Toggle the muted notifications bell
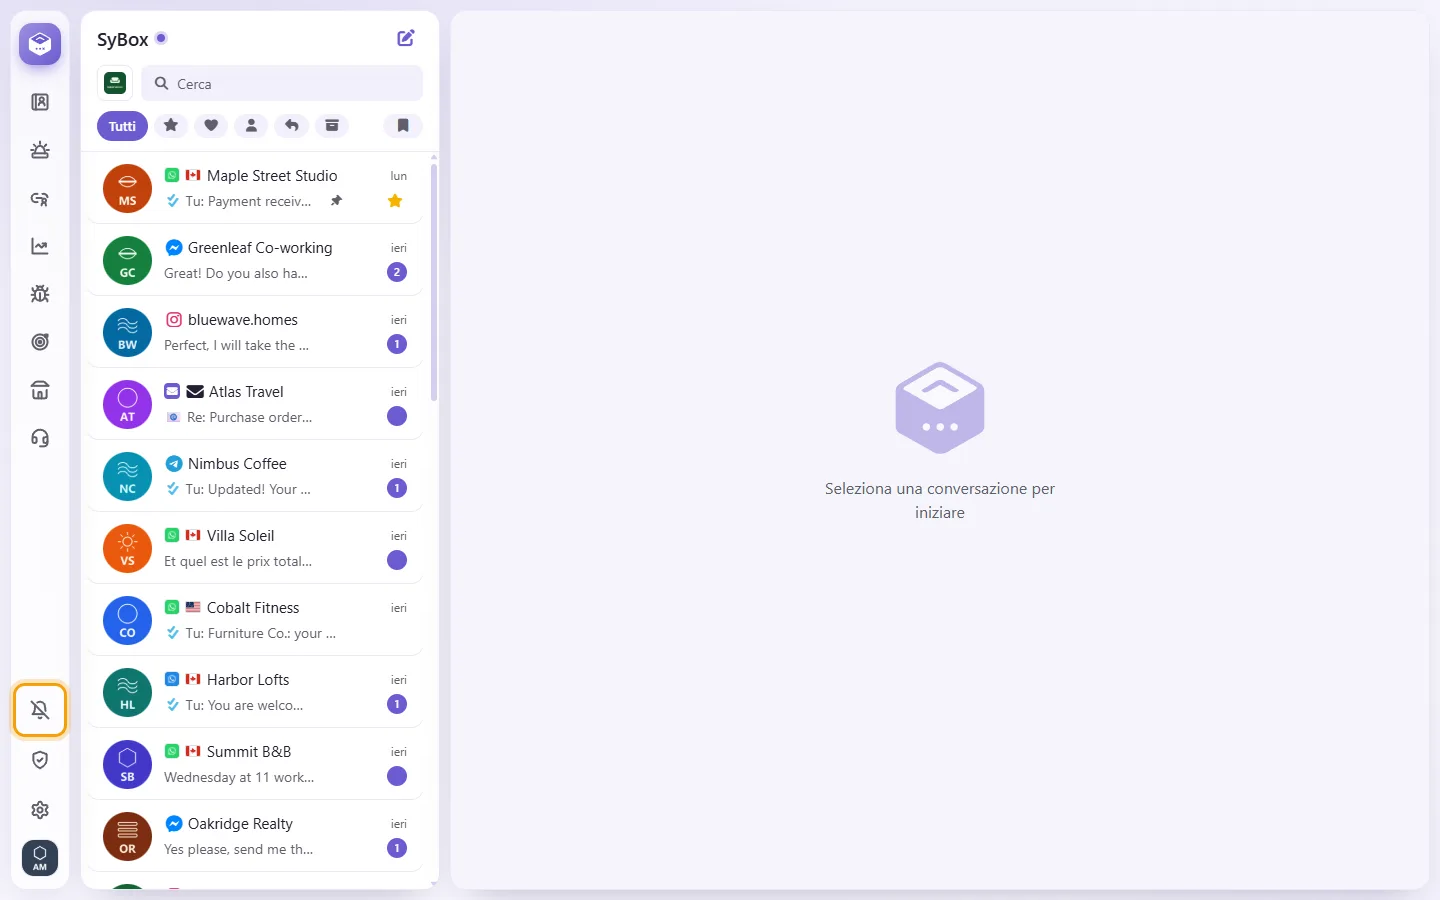The height and width of the screenshot is (900, 1440). pyautogui.click(x=40, y=710)
